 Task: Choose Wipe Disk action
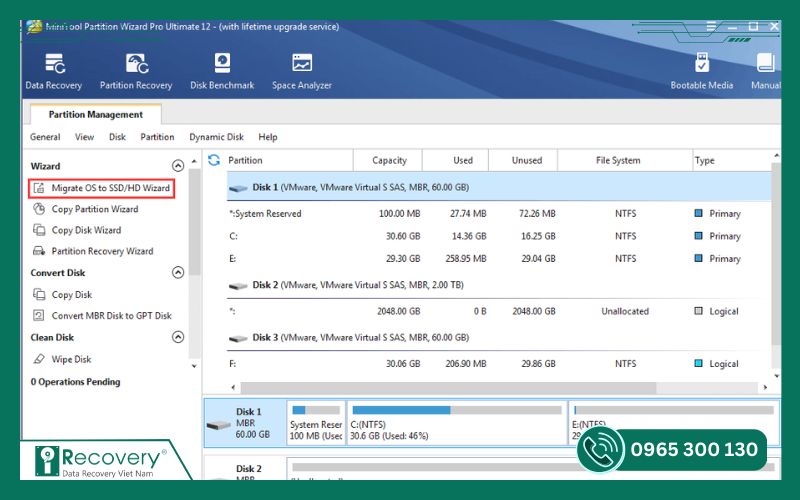tap(71, 359)
